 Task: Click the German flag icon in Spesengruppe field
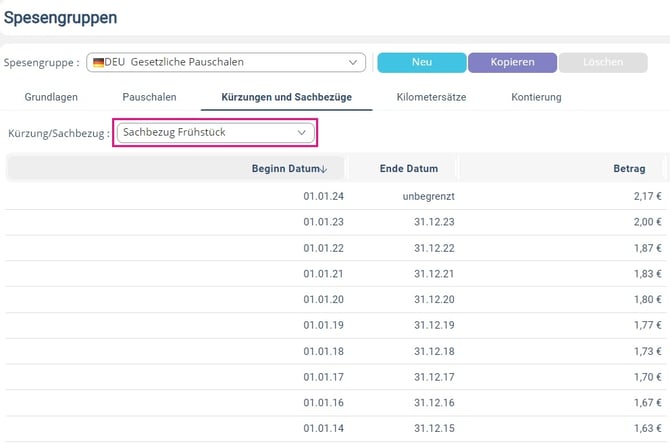coord(98,62)
